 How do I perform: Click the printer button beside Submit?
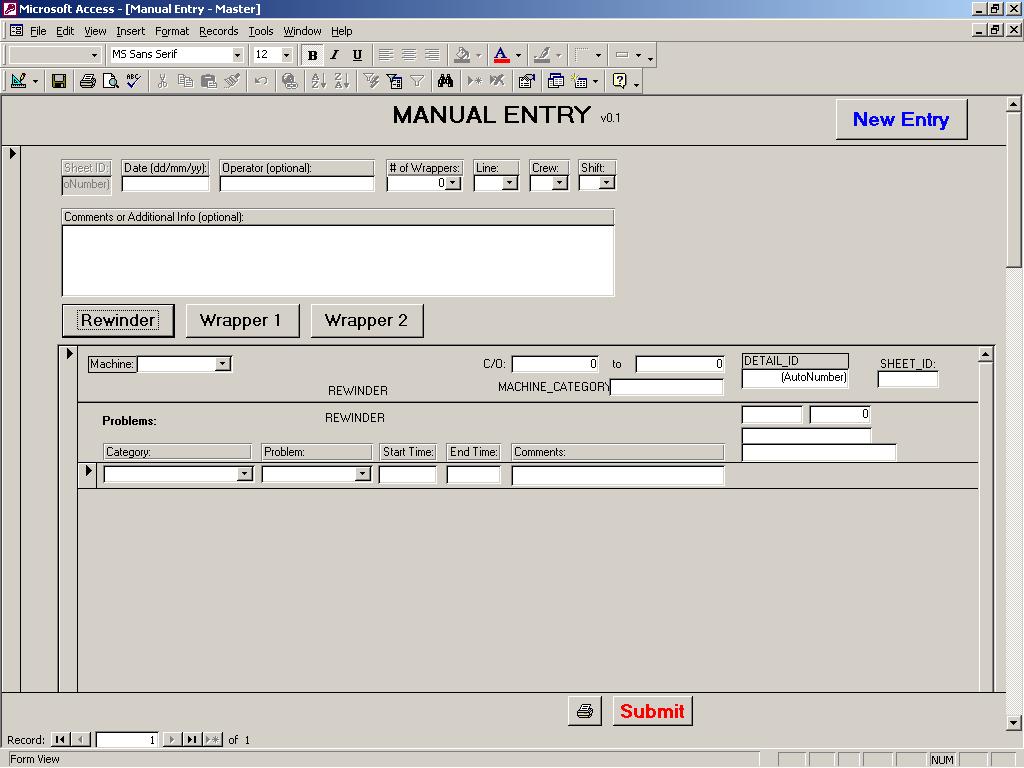tap(584, 711)
